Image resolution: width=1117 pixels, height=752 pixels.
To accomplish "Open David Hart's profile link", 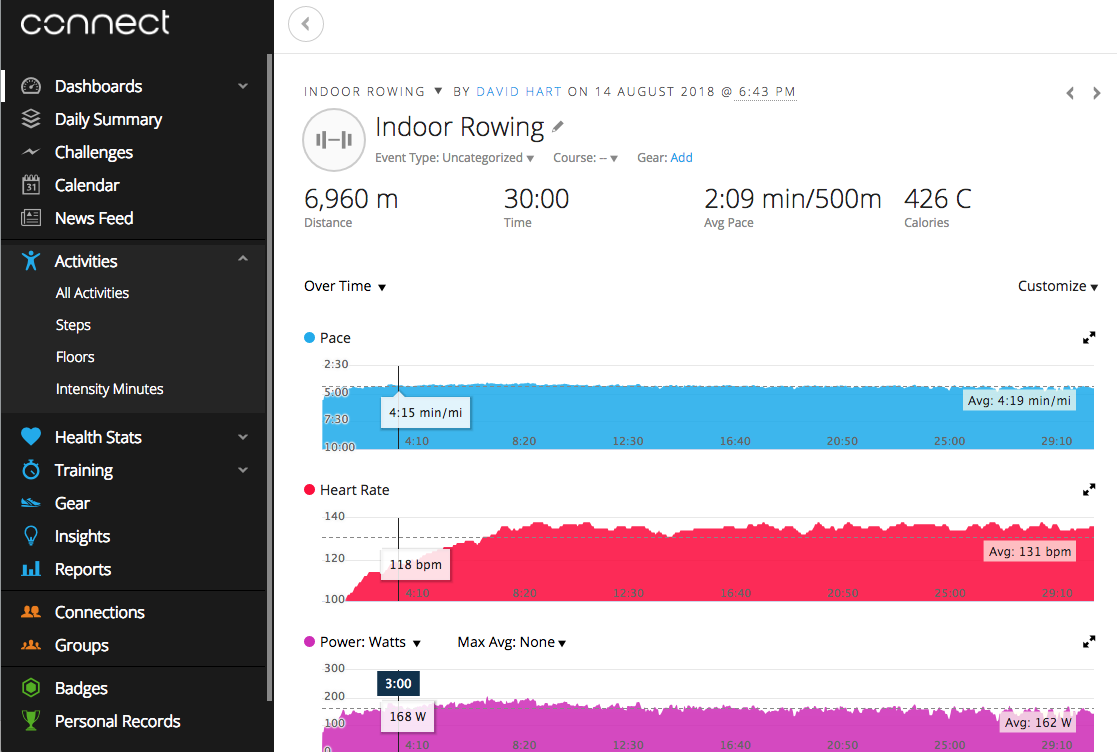I will 518,92.
